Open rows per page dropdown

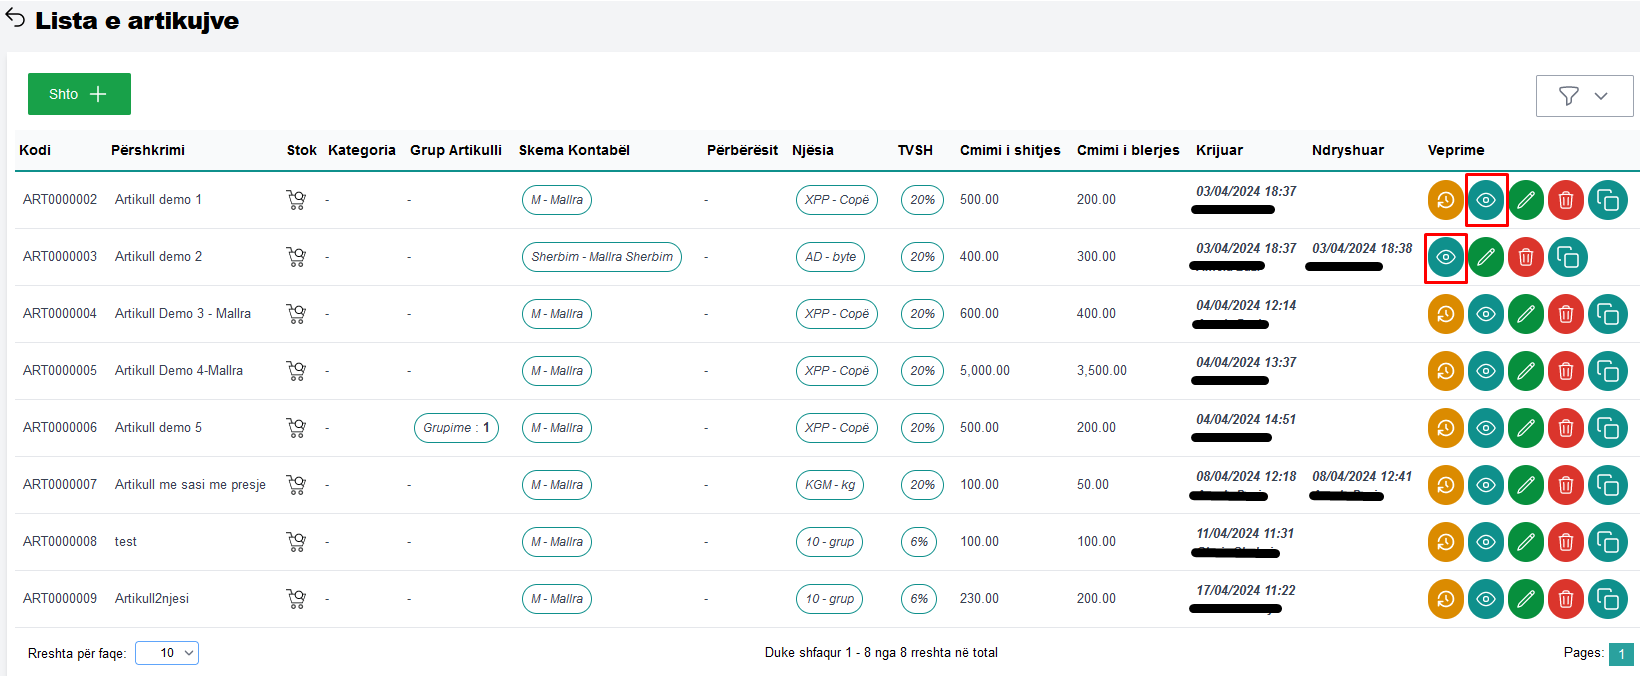167,653
